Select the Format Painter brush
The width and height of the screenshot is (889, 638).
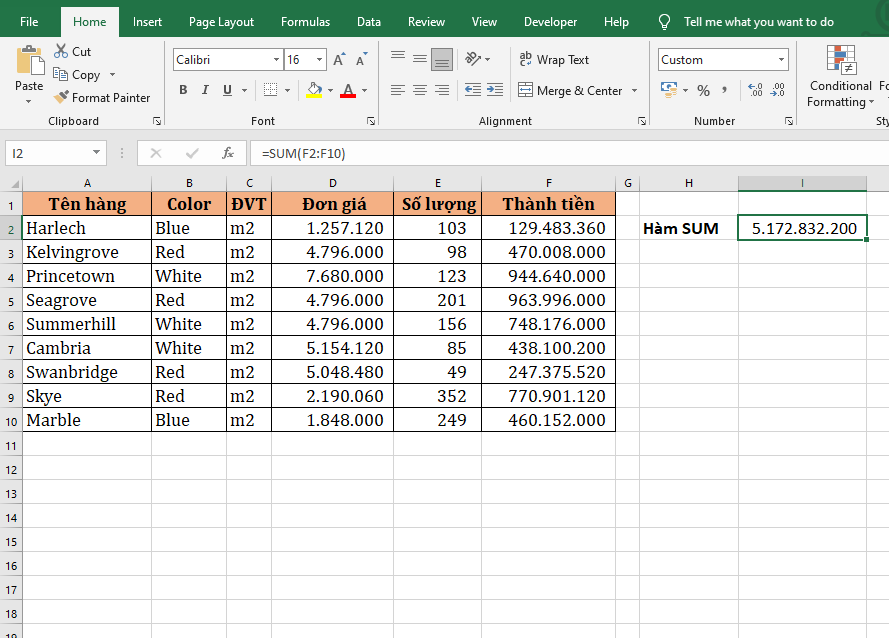click(x=62, y=98)
